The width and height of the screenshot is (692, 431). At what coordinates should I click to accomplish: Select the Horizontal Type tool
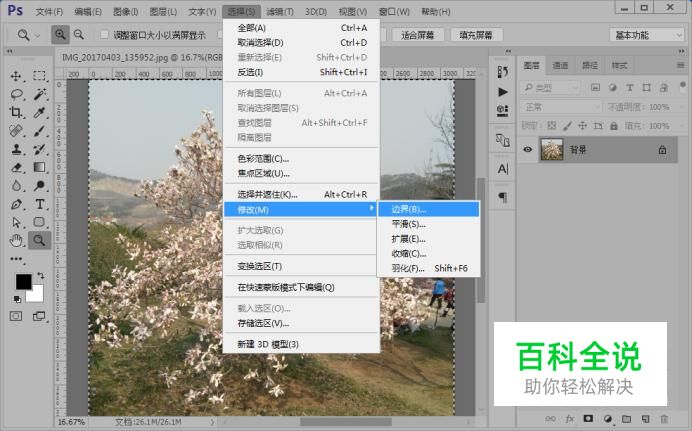(x=39, y=204)
